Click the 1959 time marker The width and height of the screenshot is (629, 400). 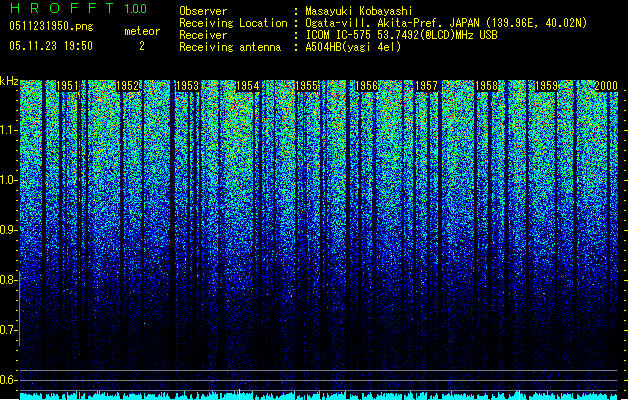click(x=546, y=86)
